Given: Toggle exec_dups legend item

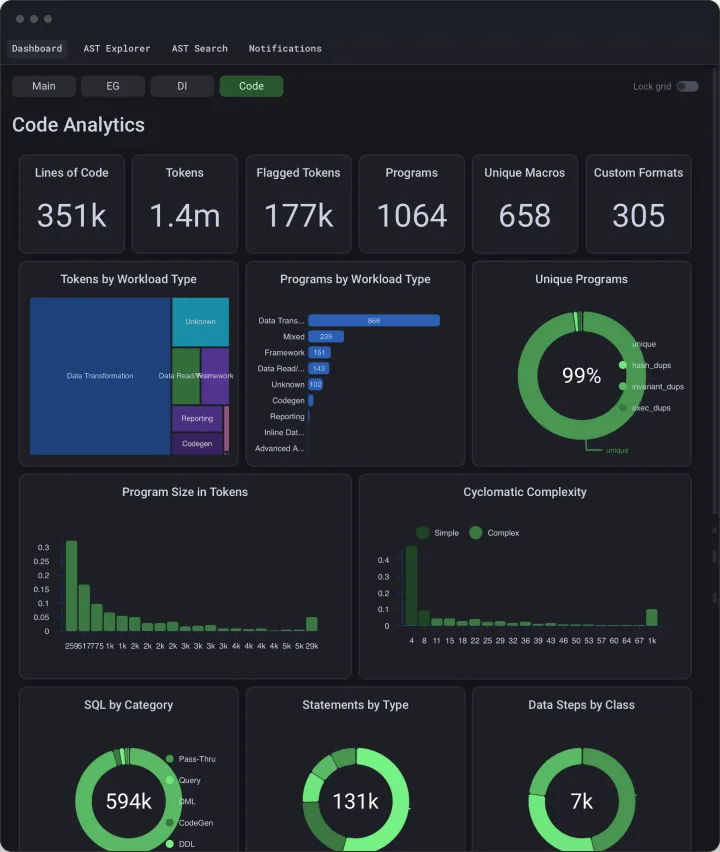Looking at the screenshot, I should [x=646, y=408].
